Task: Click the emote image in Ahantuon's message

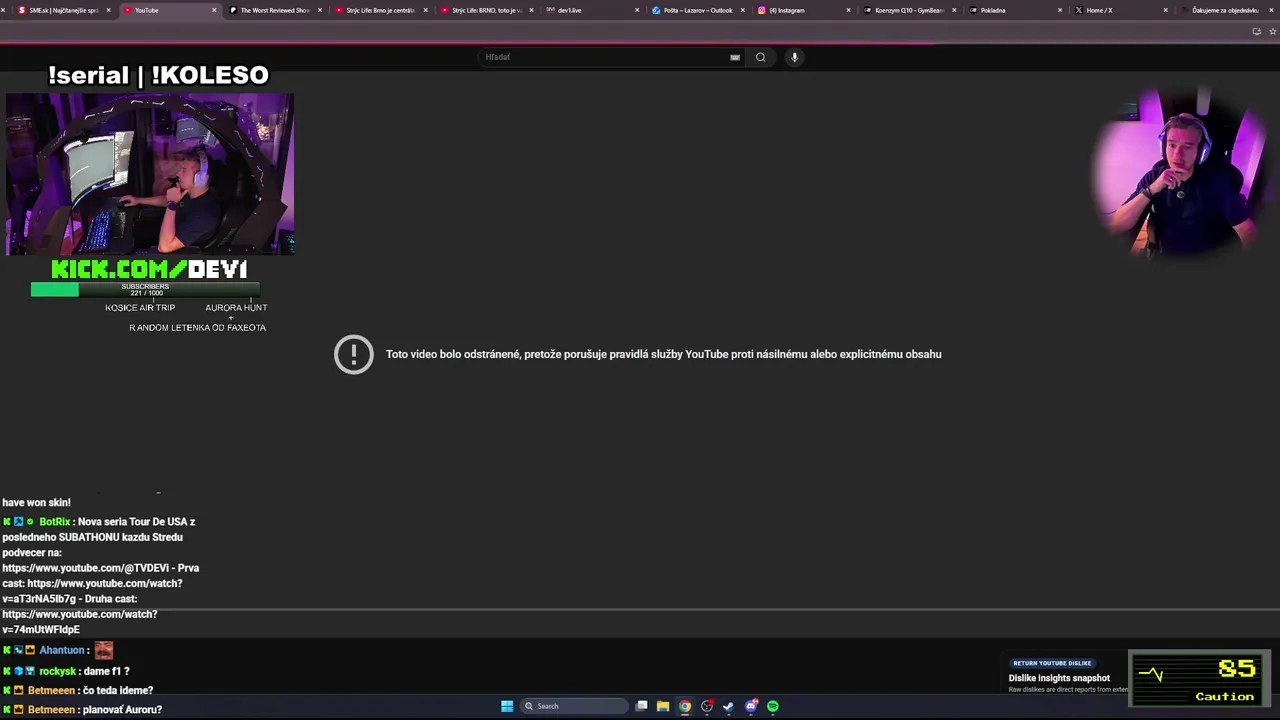Action: (x=104, y=650)
